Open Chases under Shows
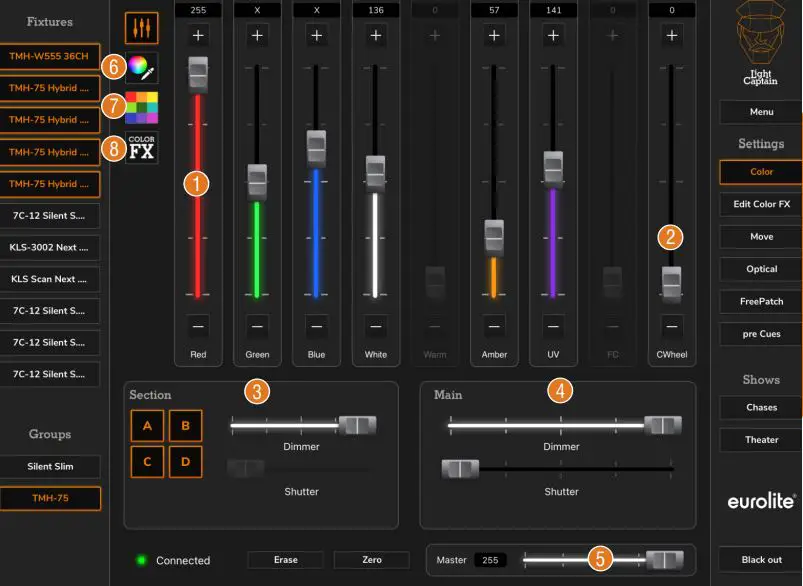 [x=761, y=408]
